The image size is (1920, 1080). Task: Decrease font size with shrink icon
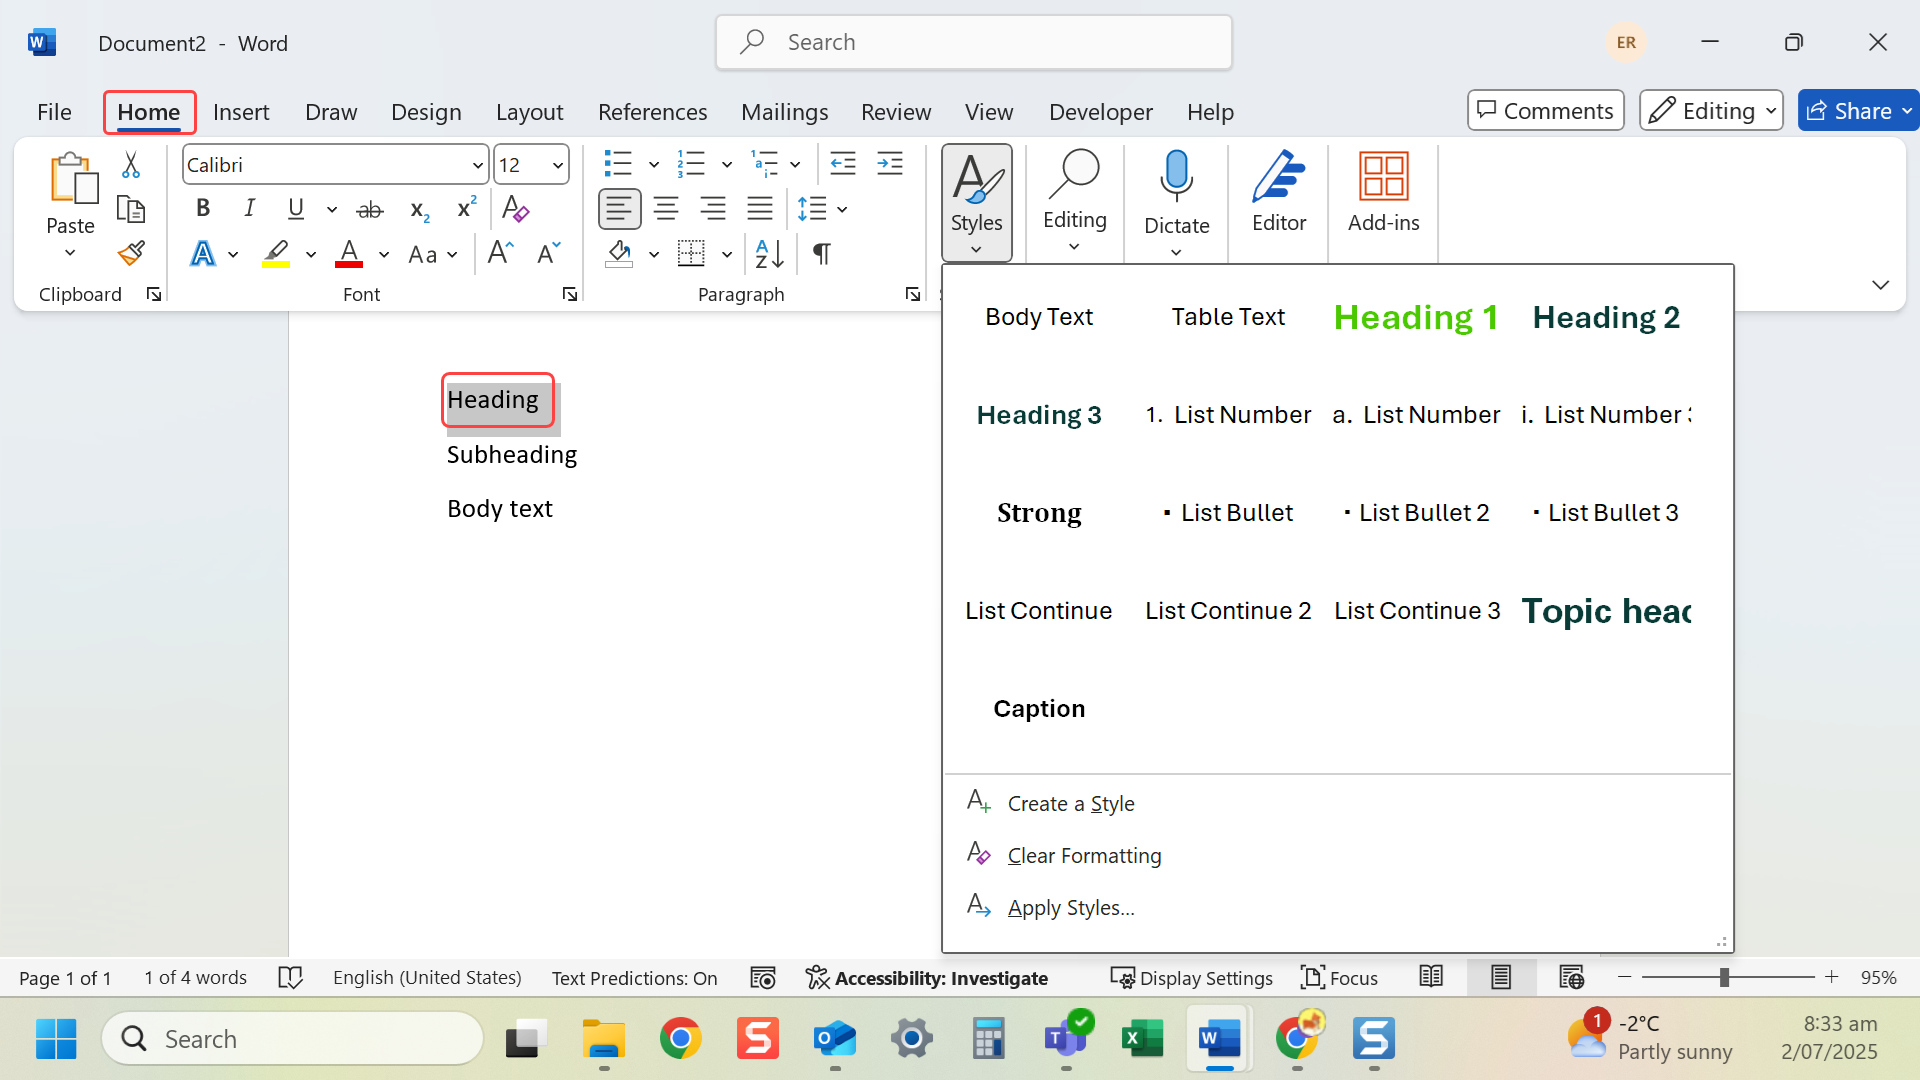coord(548,253)
